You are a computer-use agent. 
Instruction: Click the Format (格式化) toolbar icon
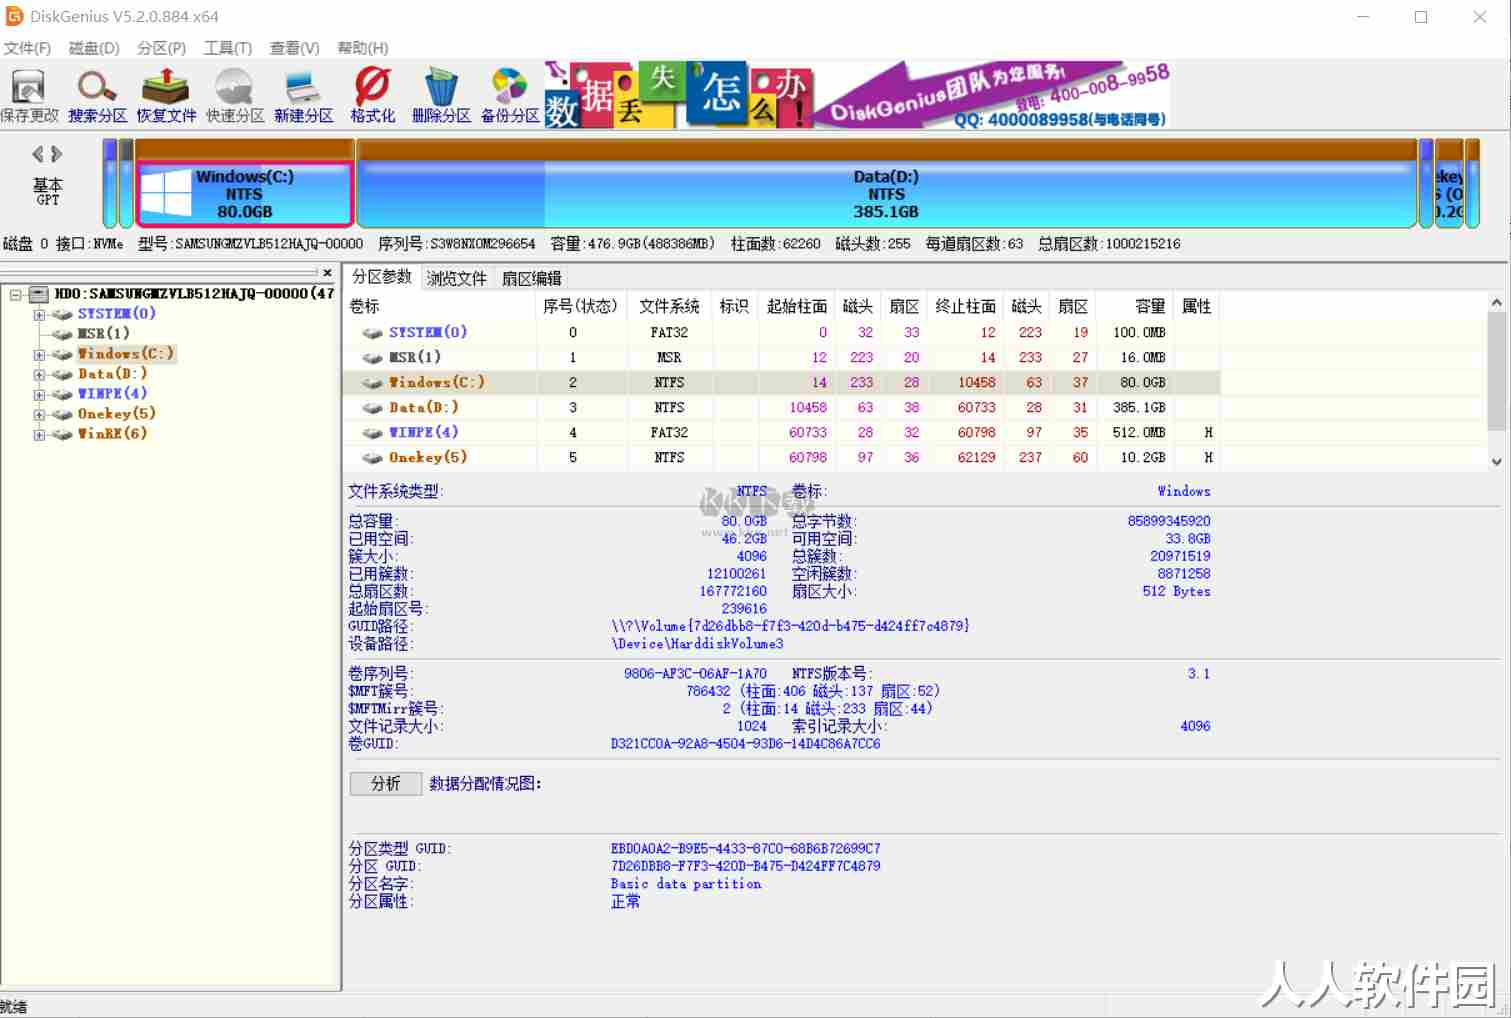372,96
